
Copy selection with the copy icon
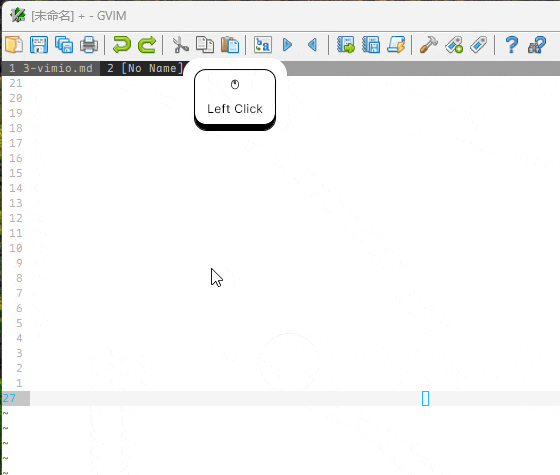[x=205, y=45]
